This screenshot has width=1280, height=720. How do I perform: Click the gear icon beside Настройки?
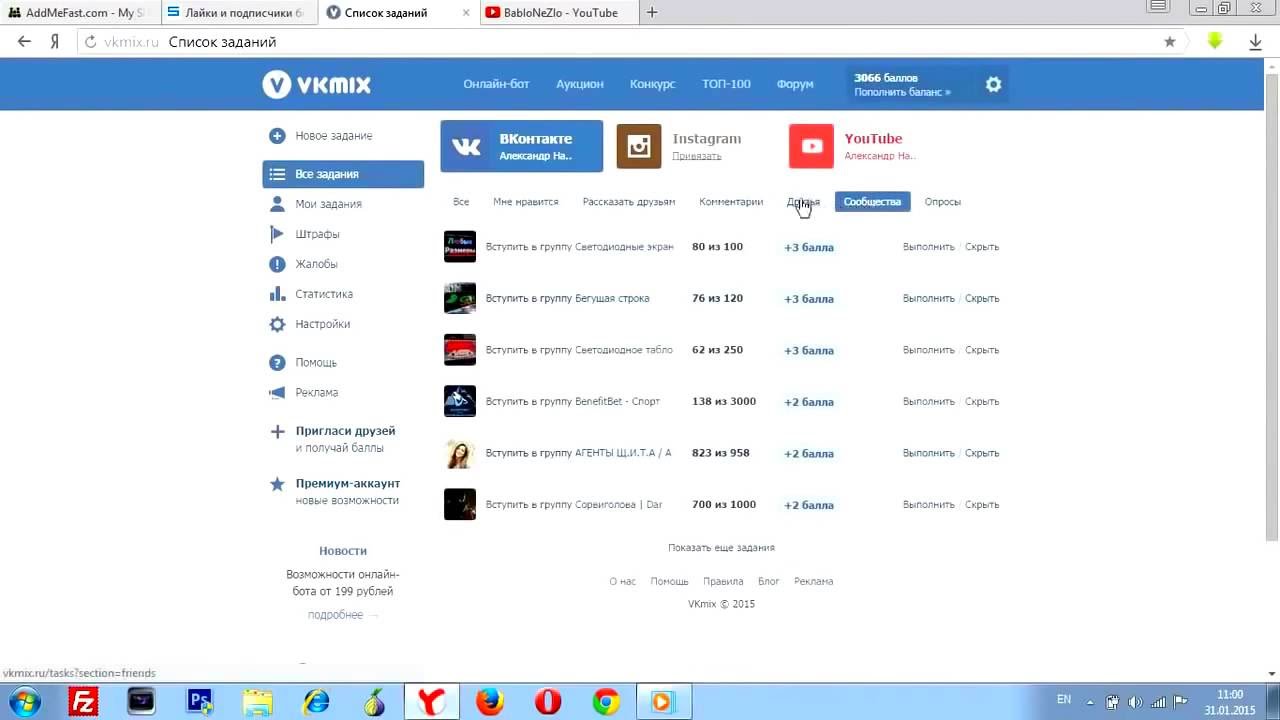[277, 324]
